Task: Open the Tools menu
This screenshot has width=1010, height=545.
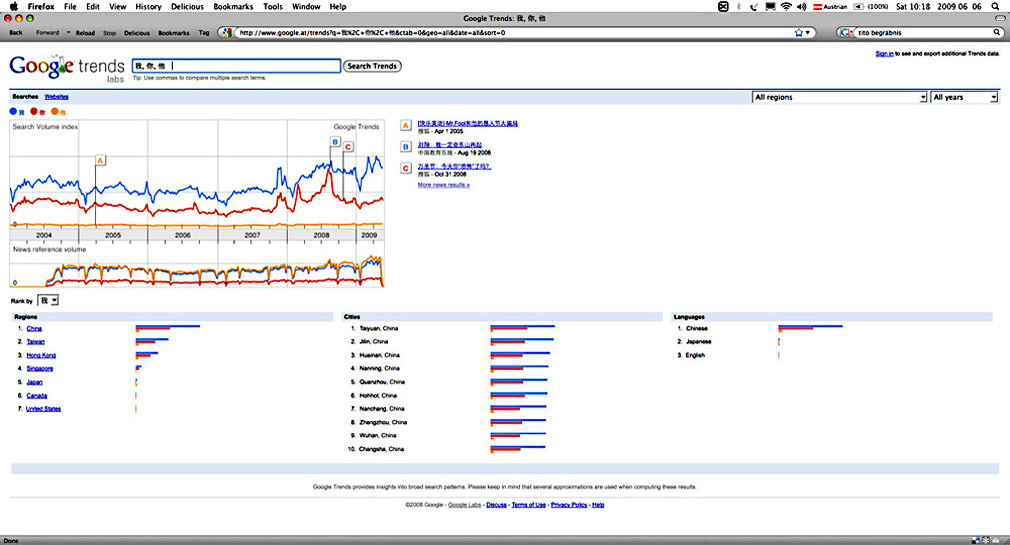Action: (x=272, y=6)
